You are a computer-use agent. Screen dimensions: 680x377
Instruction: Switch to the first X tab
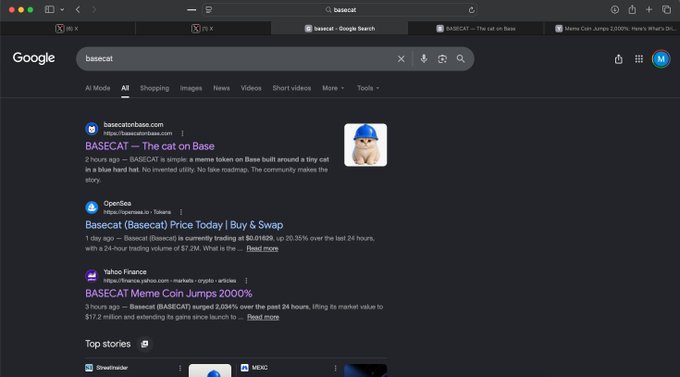[x=67, y=29]
